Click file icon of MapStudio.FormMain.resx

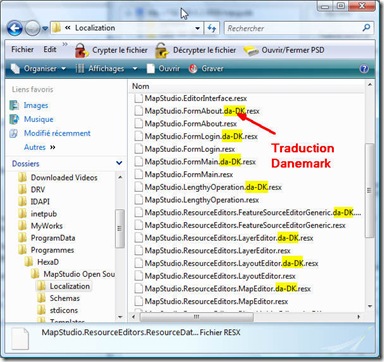pos(138,174)
